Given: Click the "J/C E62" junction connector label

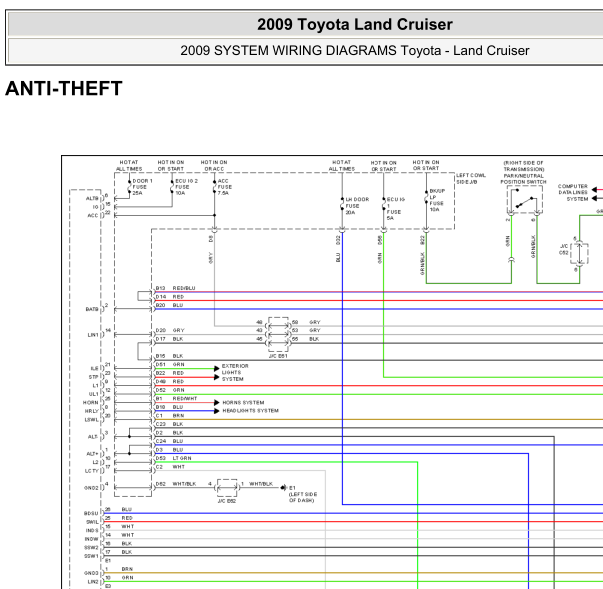Looking at the screenshot, I should tap(227, 501).
